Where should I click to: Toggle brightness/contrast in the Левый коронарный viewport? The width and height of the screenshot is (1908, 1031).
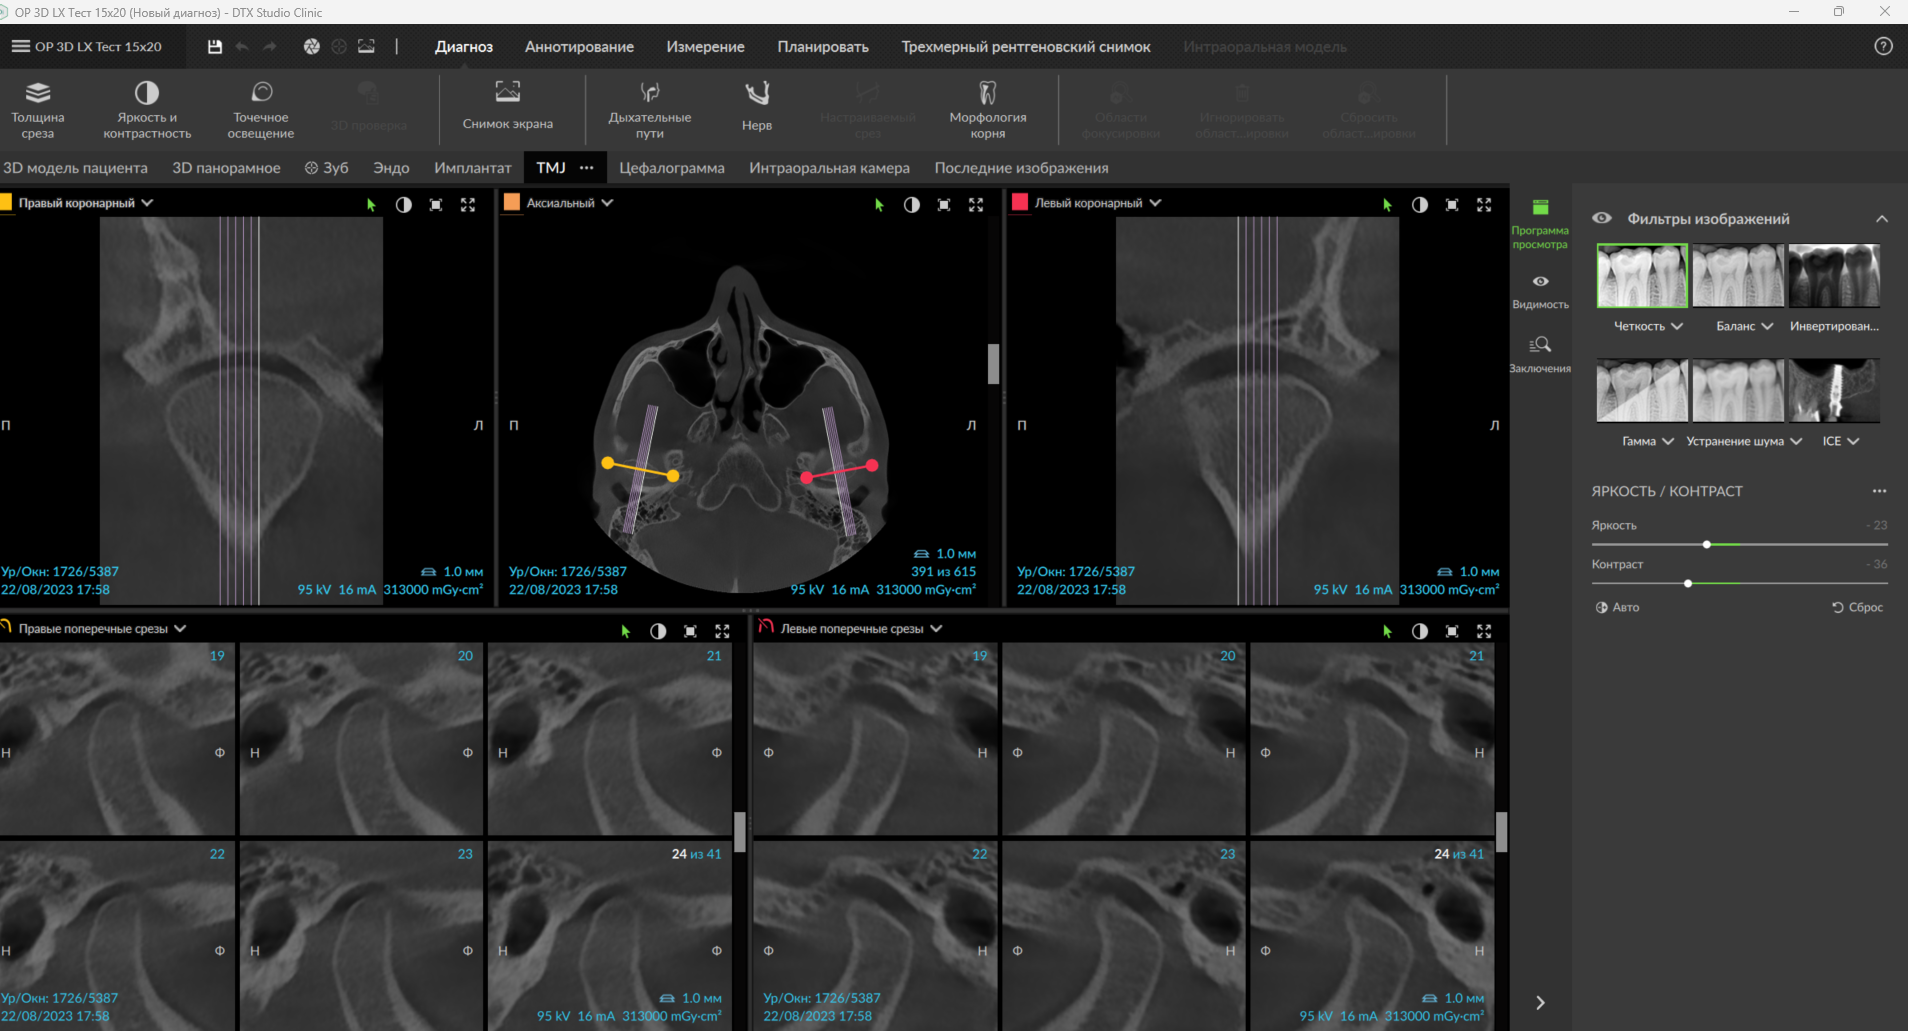point(1419,204)
